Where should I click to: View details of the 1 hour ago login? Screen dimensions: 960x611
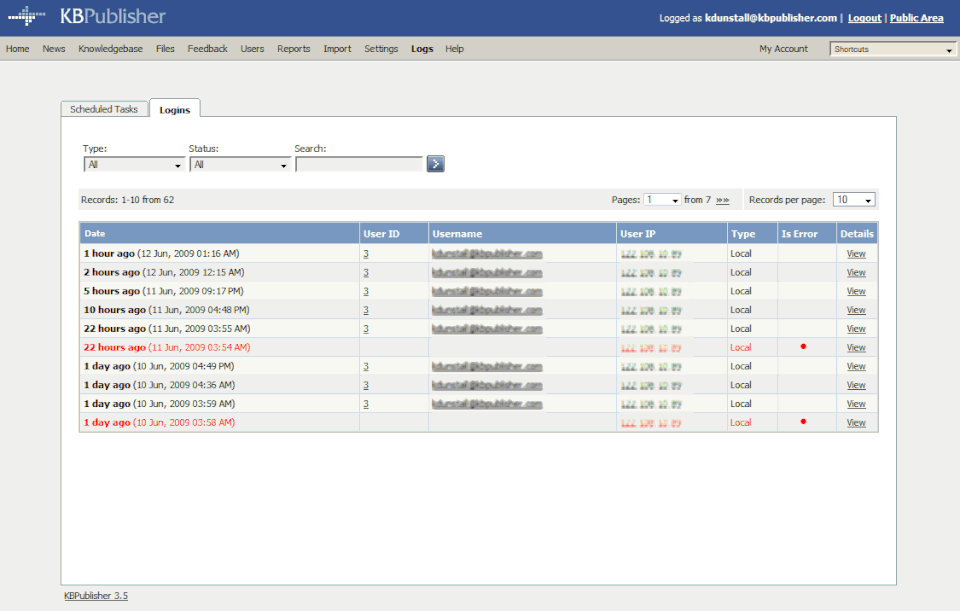pos(856,254)
